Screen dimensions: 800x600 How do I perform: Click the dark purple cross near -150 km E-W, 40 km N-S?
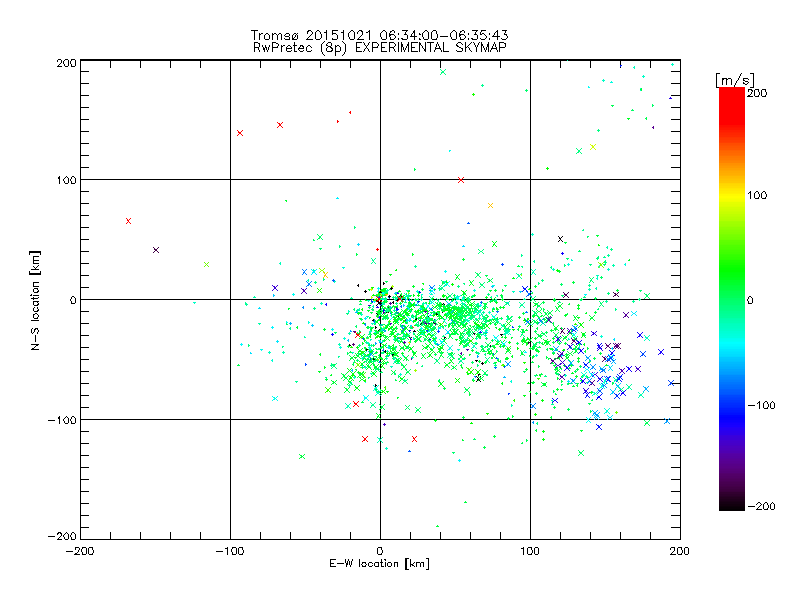pyautogui.click(x=156, y=250)
